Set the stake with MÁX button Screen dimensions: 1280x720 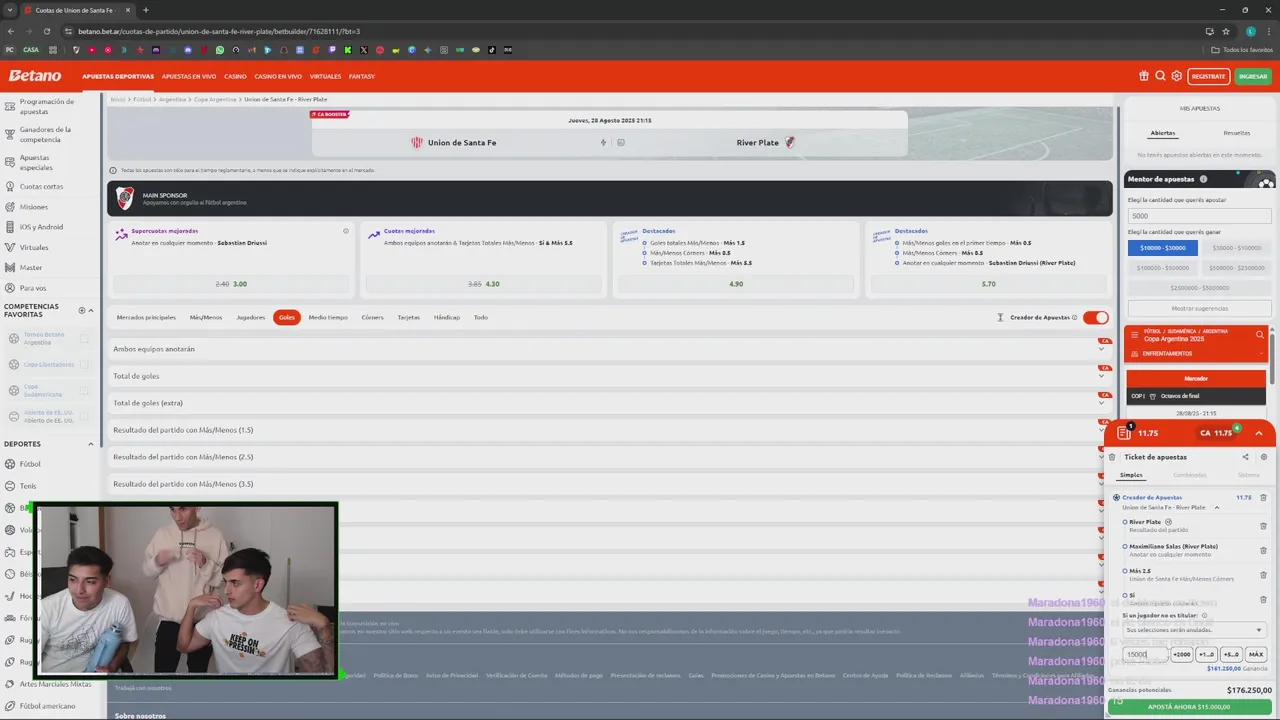1256,654
